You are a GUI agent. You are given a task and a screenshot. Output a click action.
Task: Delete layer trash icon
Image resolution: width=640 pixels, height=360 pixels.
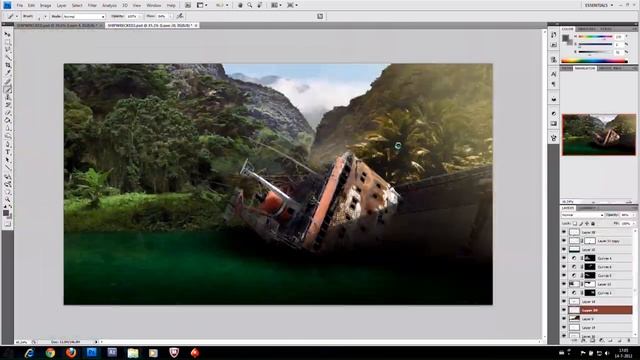[x=629, y=340]
